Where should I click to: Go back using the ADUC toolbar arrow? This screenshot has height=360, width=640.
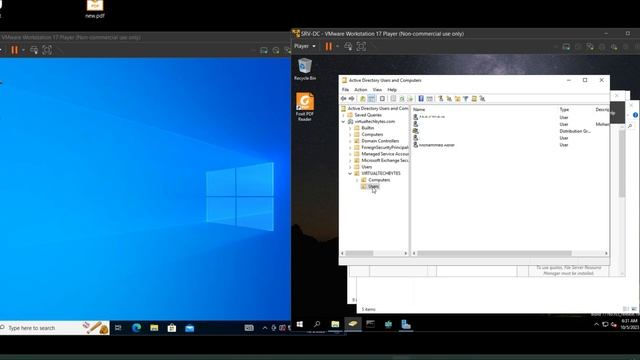[x=343, y=99]
